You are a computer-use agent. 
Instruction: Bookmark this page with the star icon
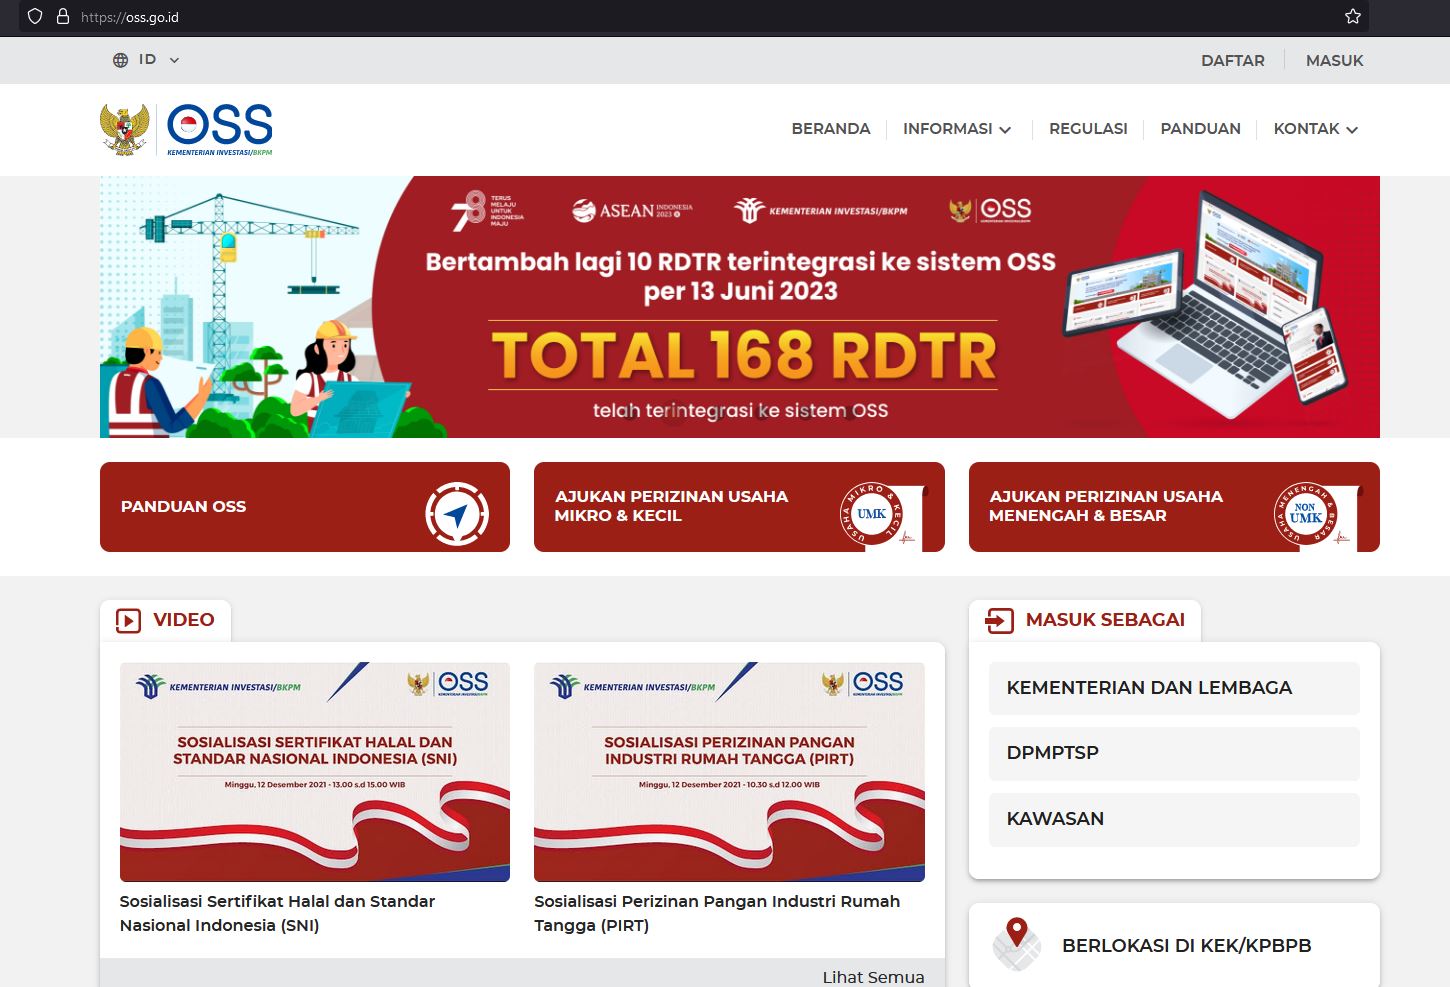[x=1353, y=17]
